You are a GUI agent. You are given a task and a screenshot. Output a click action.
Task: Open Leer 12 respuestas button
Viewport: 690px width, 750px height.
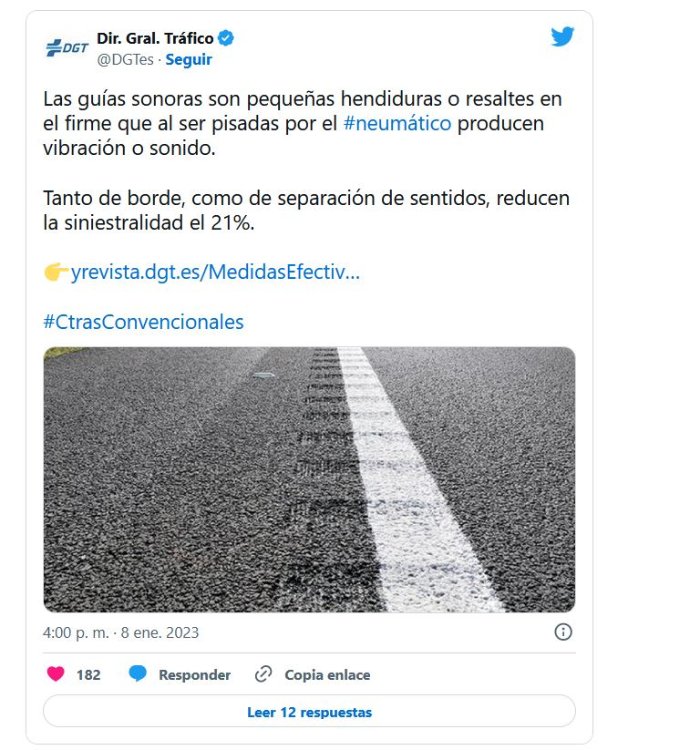[x=309, y=712]
